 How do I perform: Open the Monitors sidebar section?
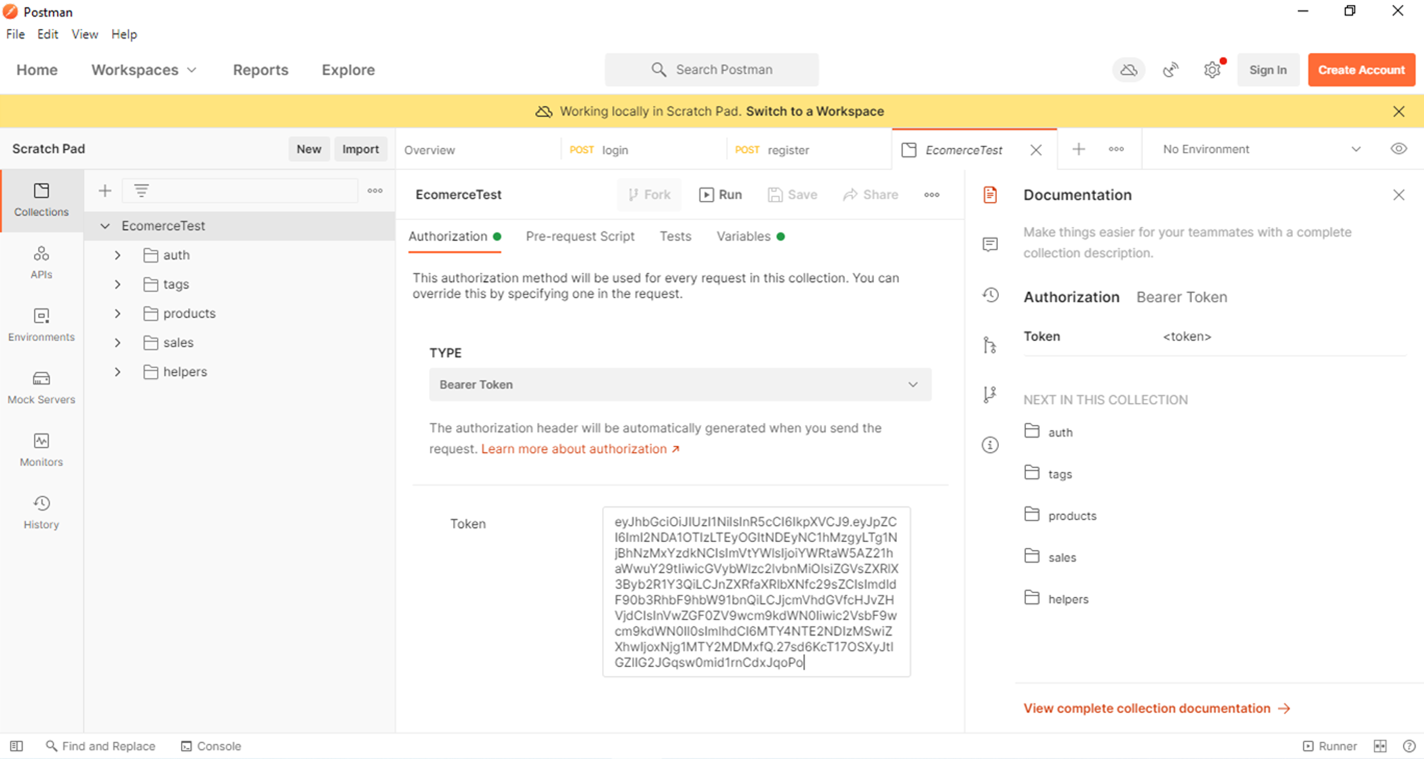[x=41, y=450]
